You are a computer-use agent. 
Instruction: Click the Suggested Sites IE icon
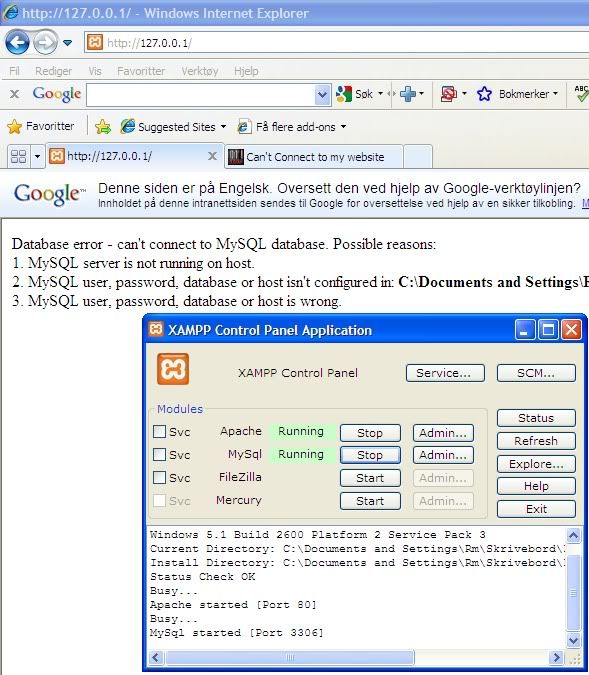coord(128,126)
